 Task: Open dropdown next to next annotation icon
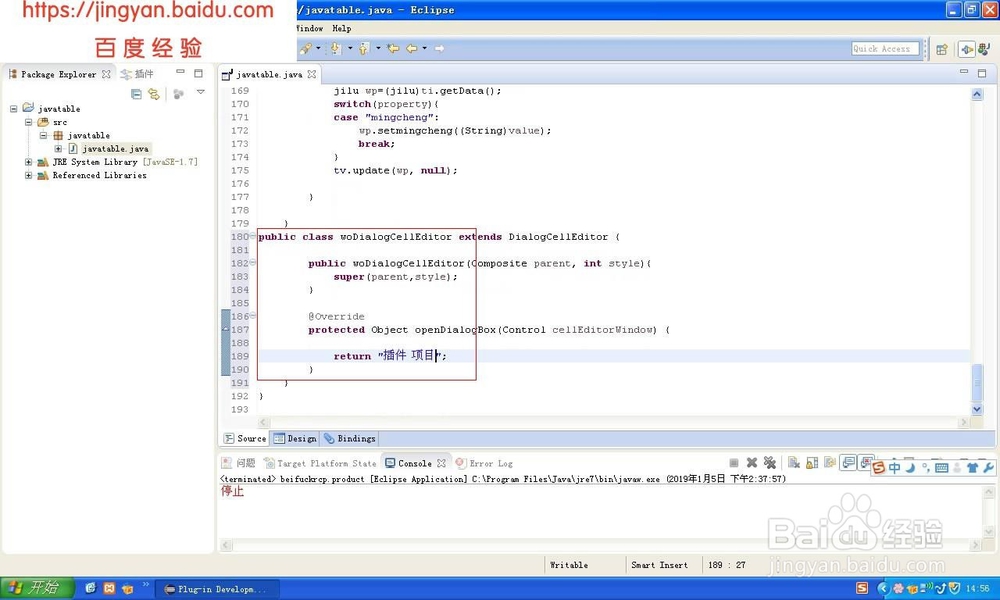(x=349, y=48)
